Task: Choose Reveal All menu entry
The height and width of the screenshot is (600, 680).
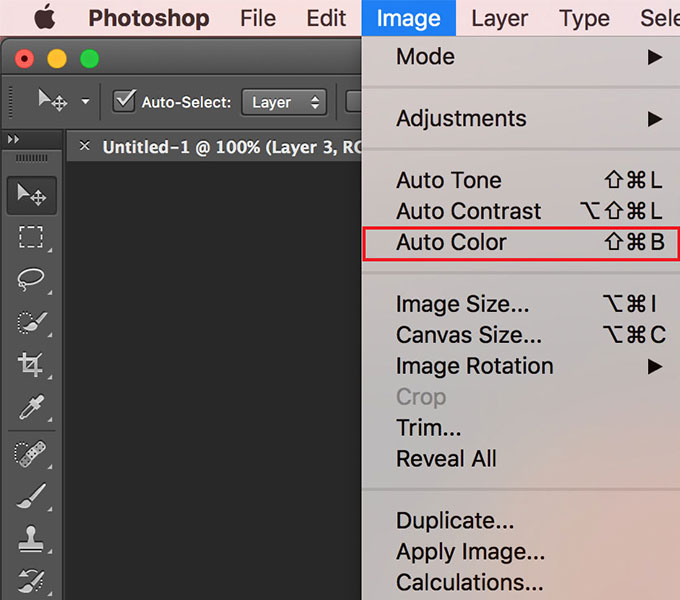Action: [521, 459]
